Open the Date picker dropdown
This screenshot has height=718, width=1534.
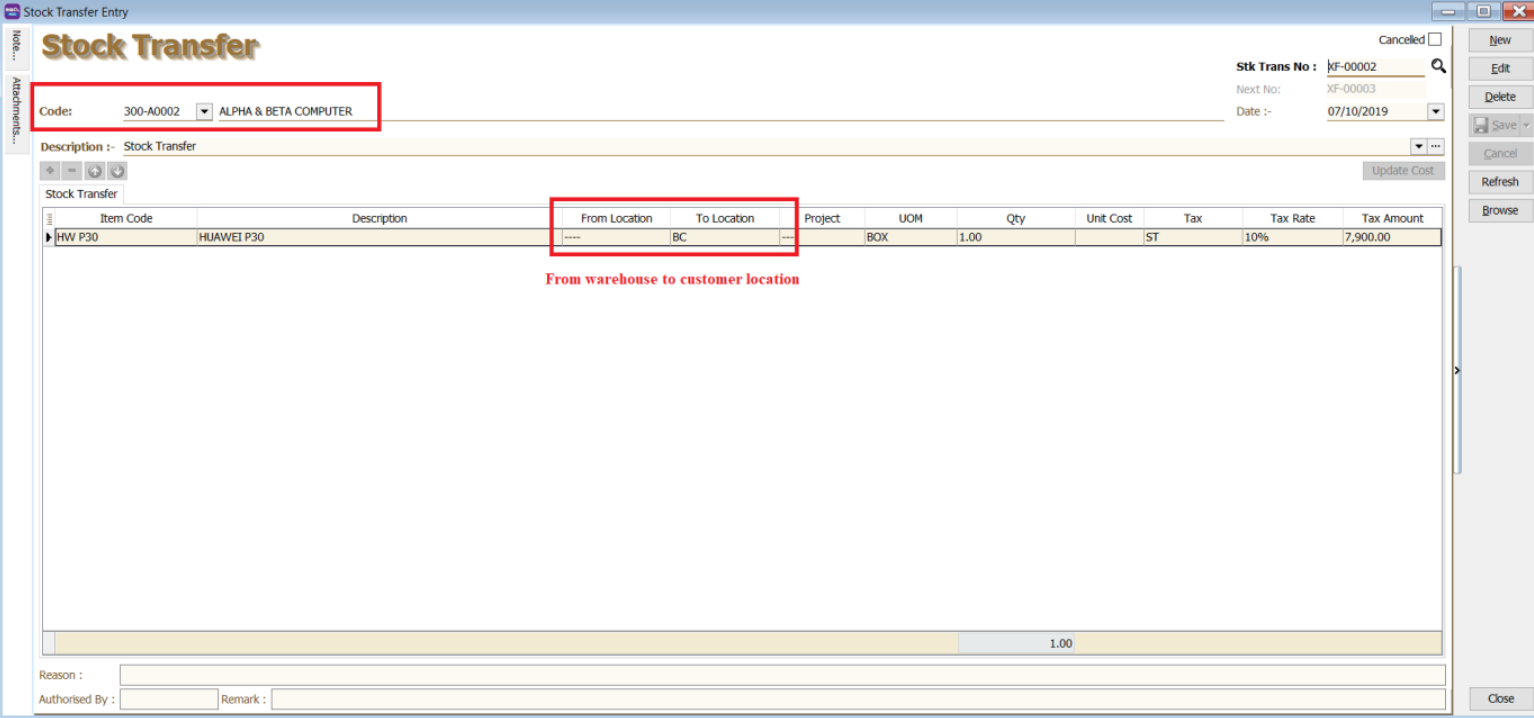[x=1436, y=112]
